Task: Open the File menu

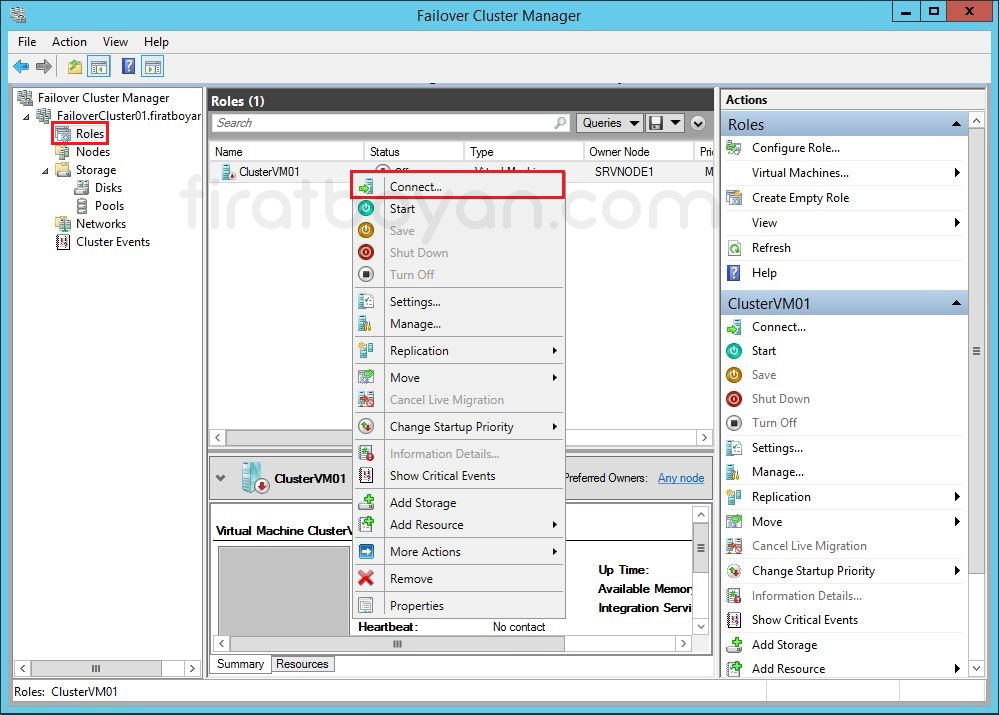Action: pyautogui.click(x=27, y=42)
